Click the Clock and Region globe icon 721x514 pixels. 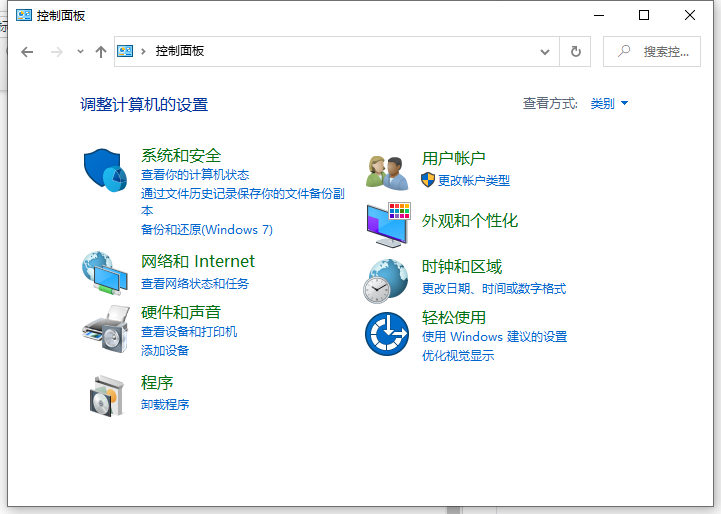pos(385,280)
